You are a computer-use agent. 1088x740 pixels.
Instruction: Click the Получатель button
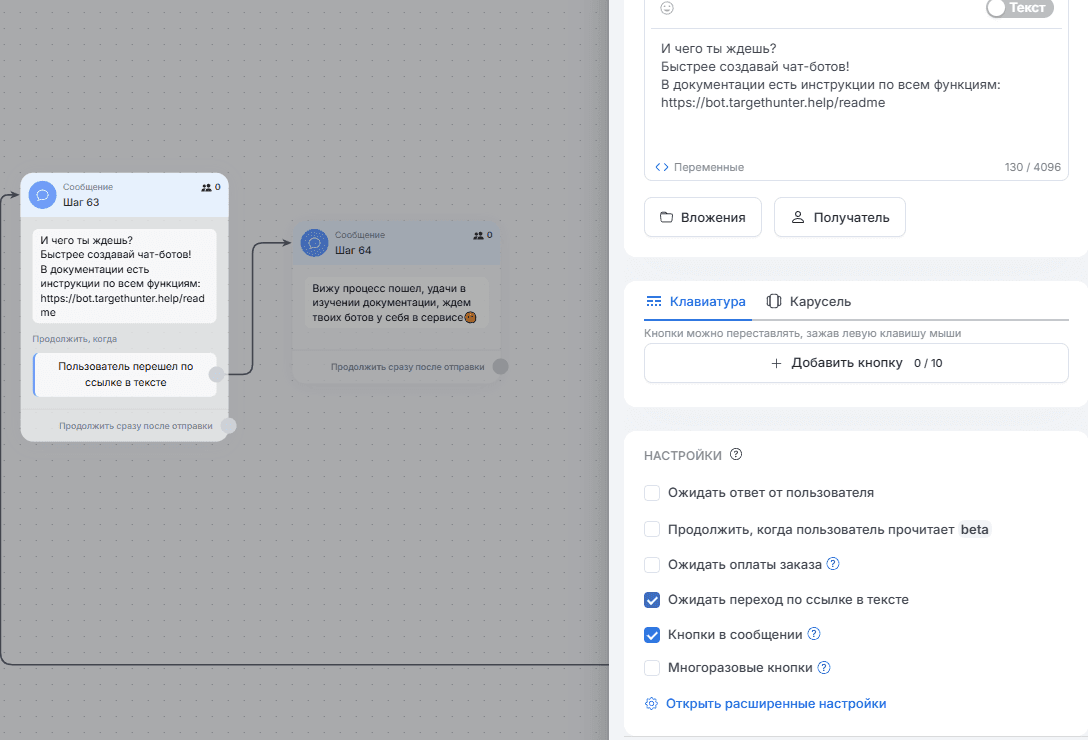pos(840,217)
